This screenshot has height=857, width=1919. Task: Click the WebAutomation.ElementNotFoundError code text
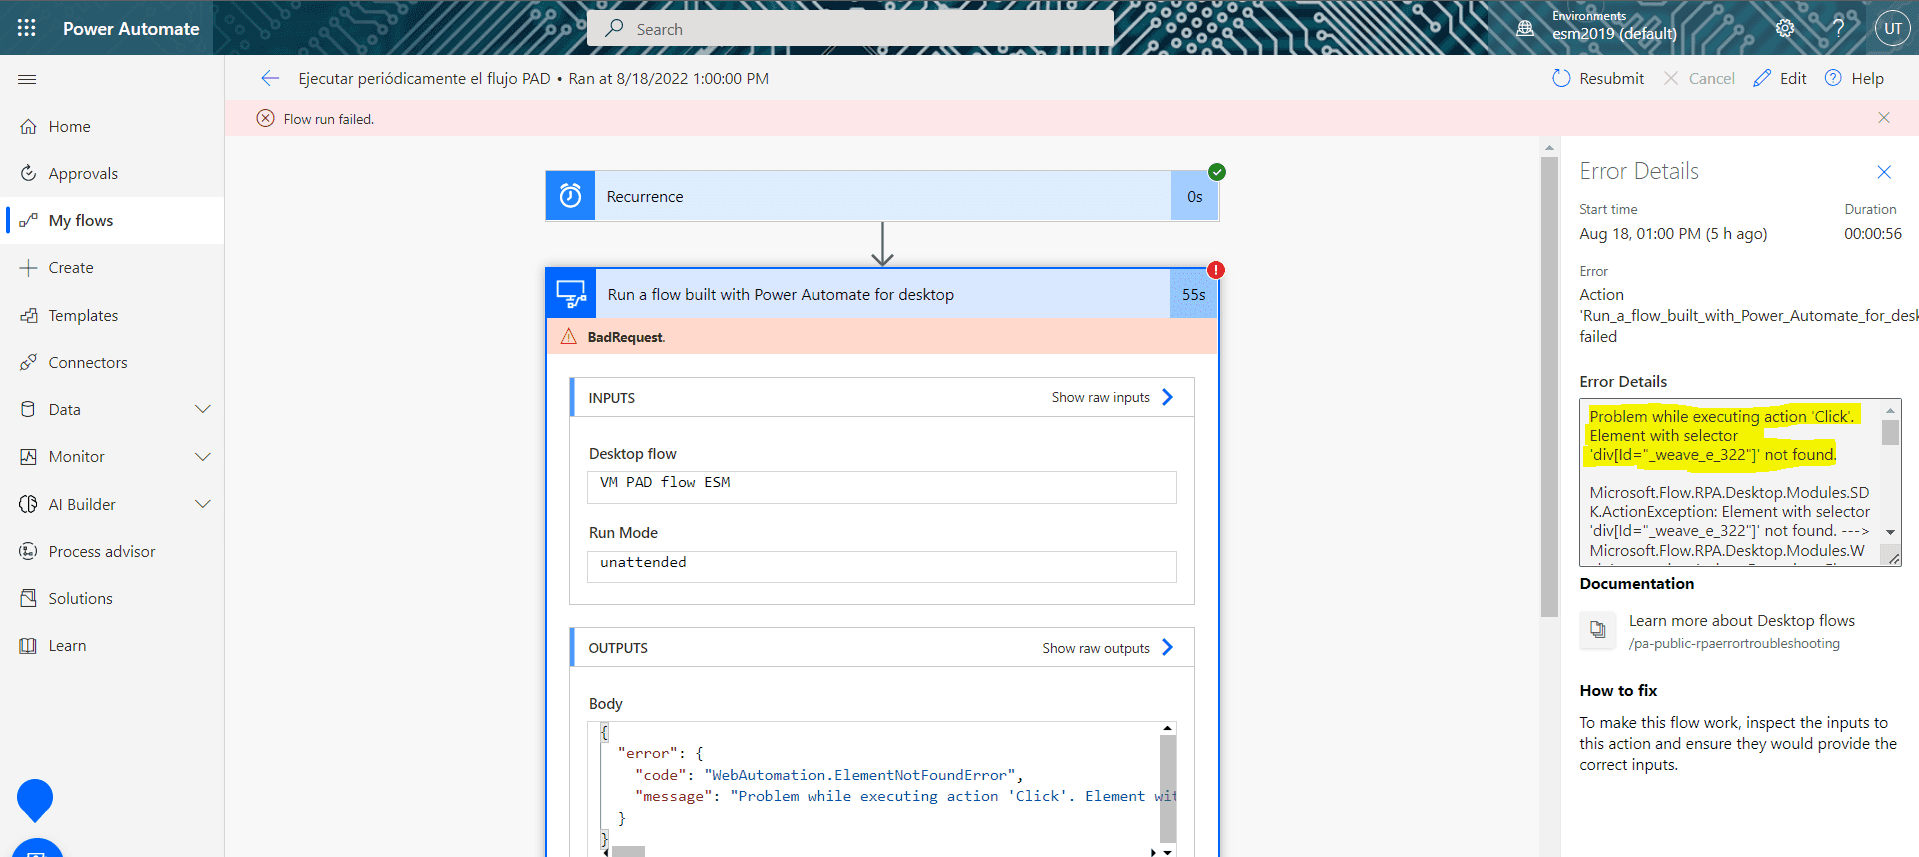[860, 775]
